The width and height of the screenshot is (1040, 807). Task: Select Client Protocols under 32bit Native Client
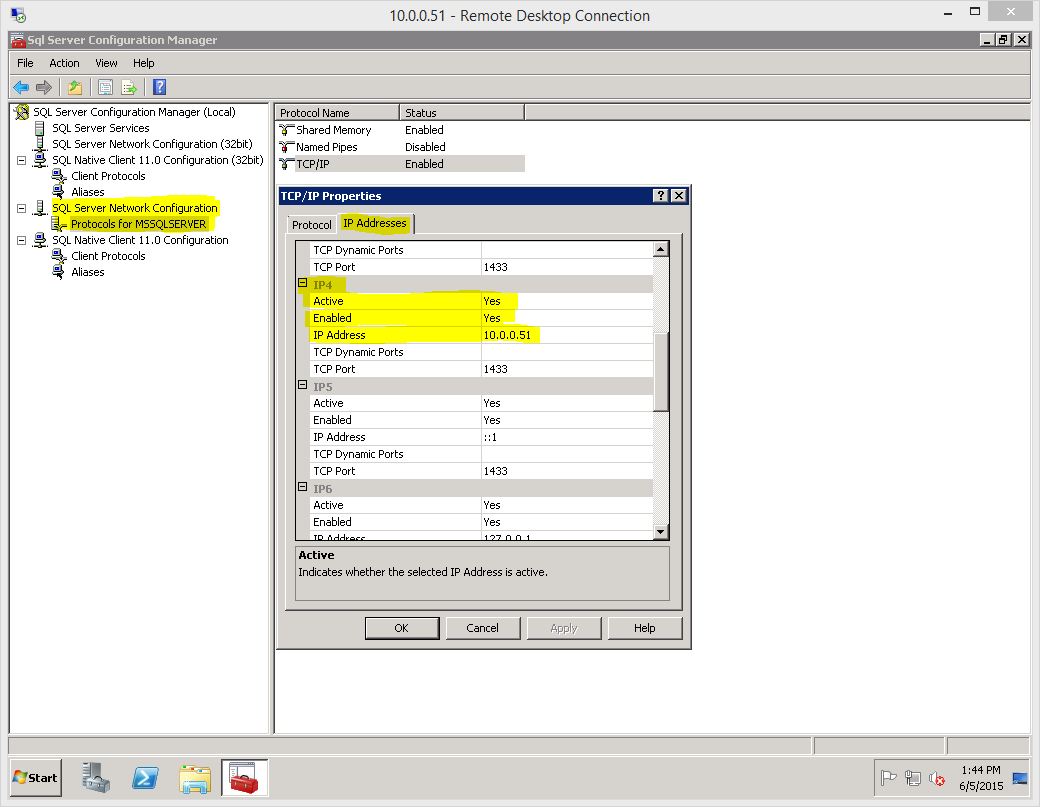[x=108, y=176]
